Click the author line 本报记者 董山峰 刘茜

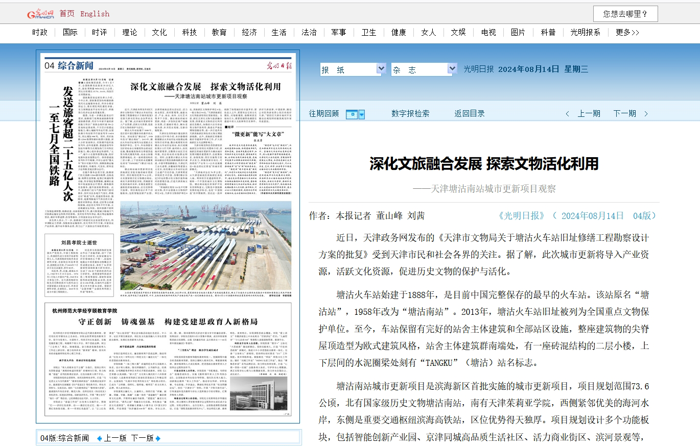(367, 216)
